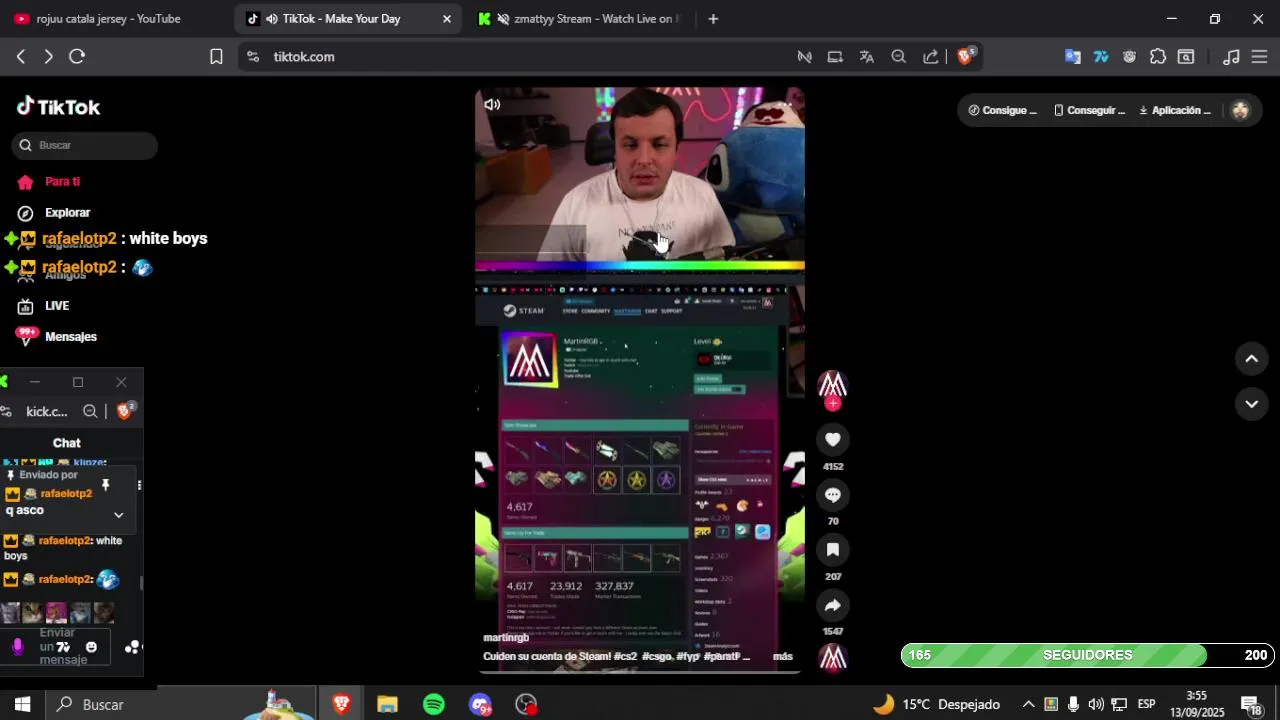This screenshot has width=1280, height=720.
Task: Open the sound disc avatar under the share icon
Action: coord(832,657)
